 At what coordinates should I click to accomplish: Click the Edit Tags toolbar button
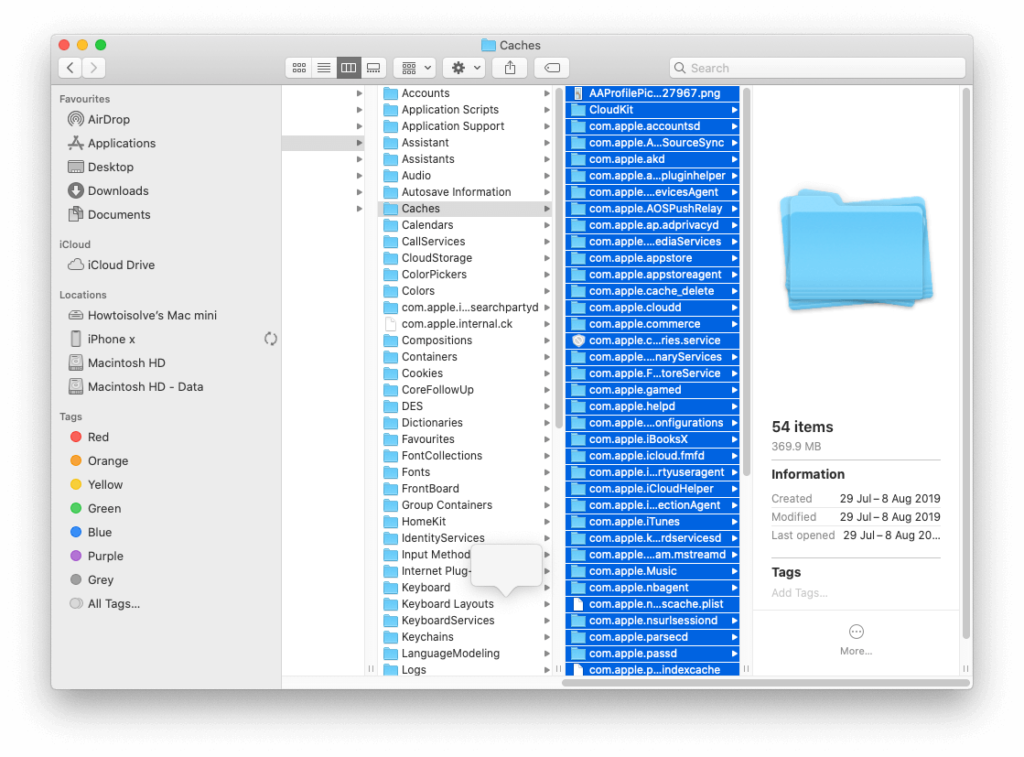click(x=552, y=67)
